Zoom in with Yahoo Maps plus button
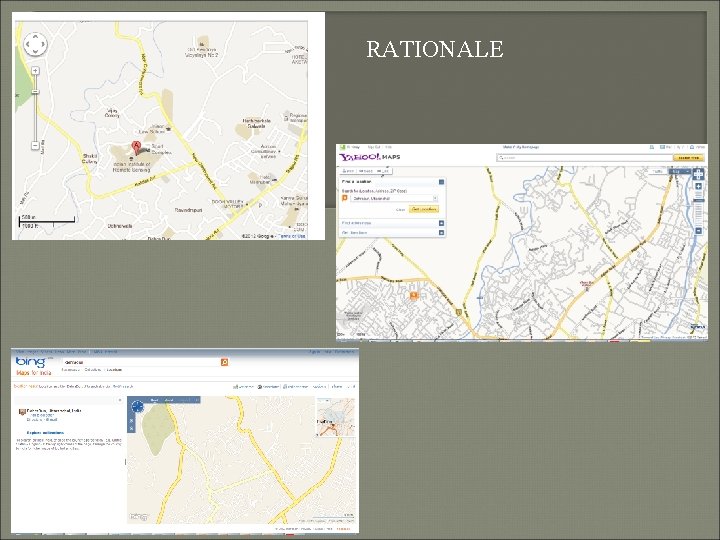720x540 pixels. coord(698,186)
